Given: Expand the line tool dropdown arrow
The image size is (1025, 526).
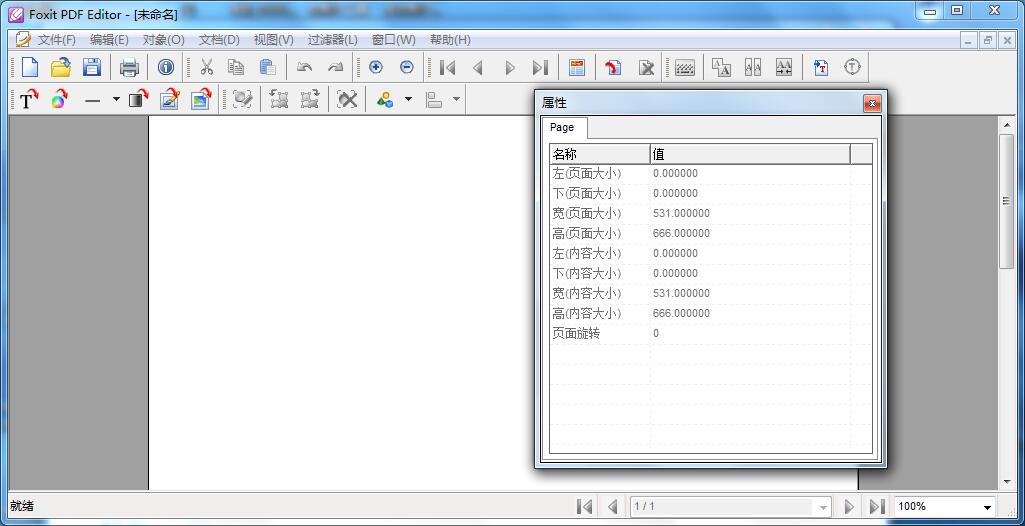Looking at the screenshot, I should pos(116,99).
